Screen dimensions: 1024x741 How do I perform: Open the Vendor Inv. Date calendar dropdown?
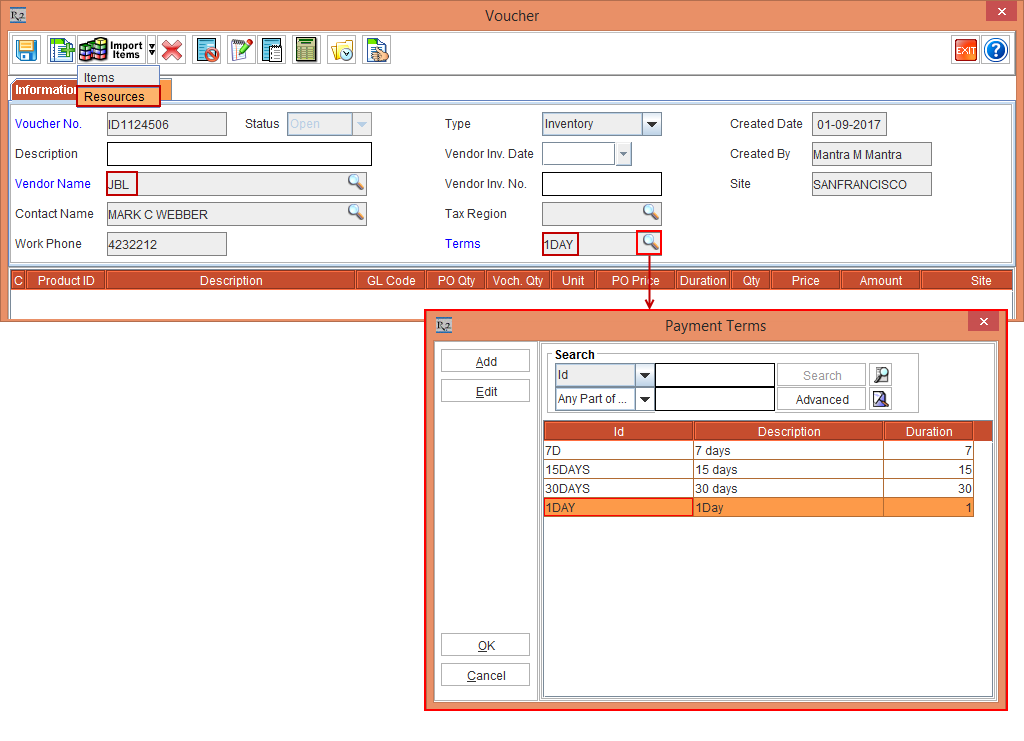pyautogui.click(x=625, y=154)
